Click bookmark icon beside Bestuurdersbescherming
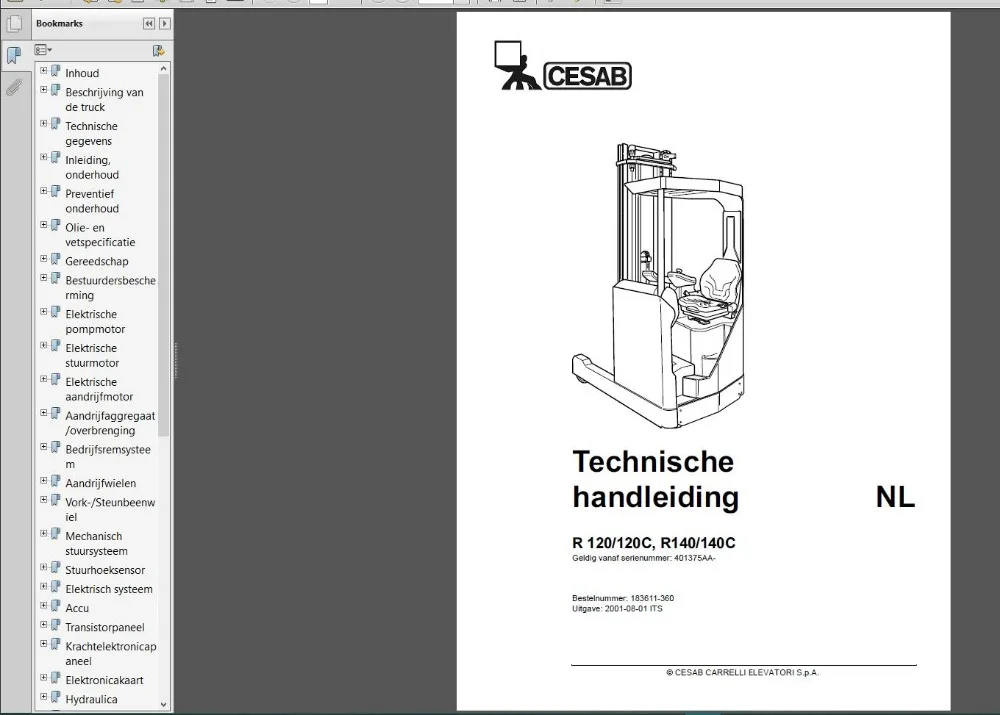 [x=55, y=278]
